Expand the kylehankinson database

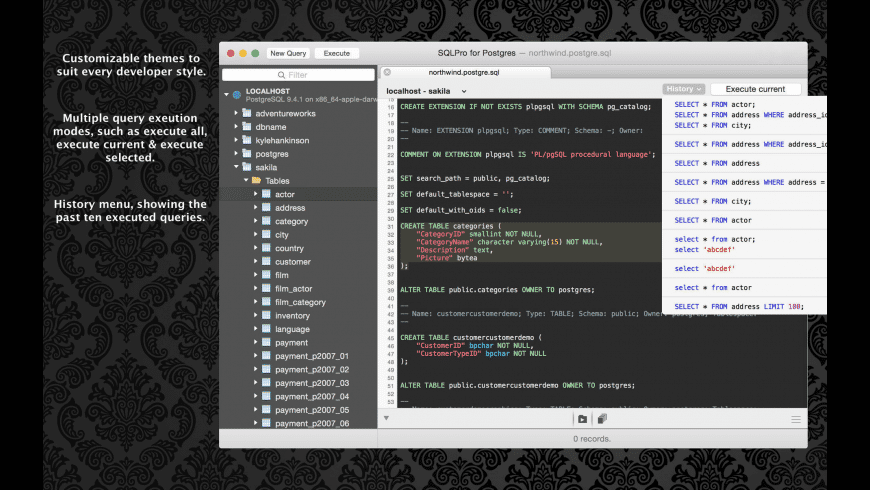pos(236,140)
